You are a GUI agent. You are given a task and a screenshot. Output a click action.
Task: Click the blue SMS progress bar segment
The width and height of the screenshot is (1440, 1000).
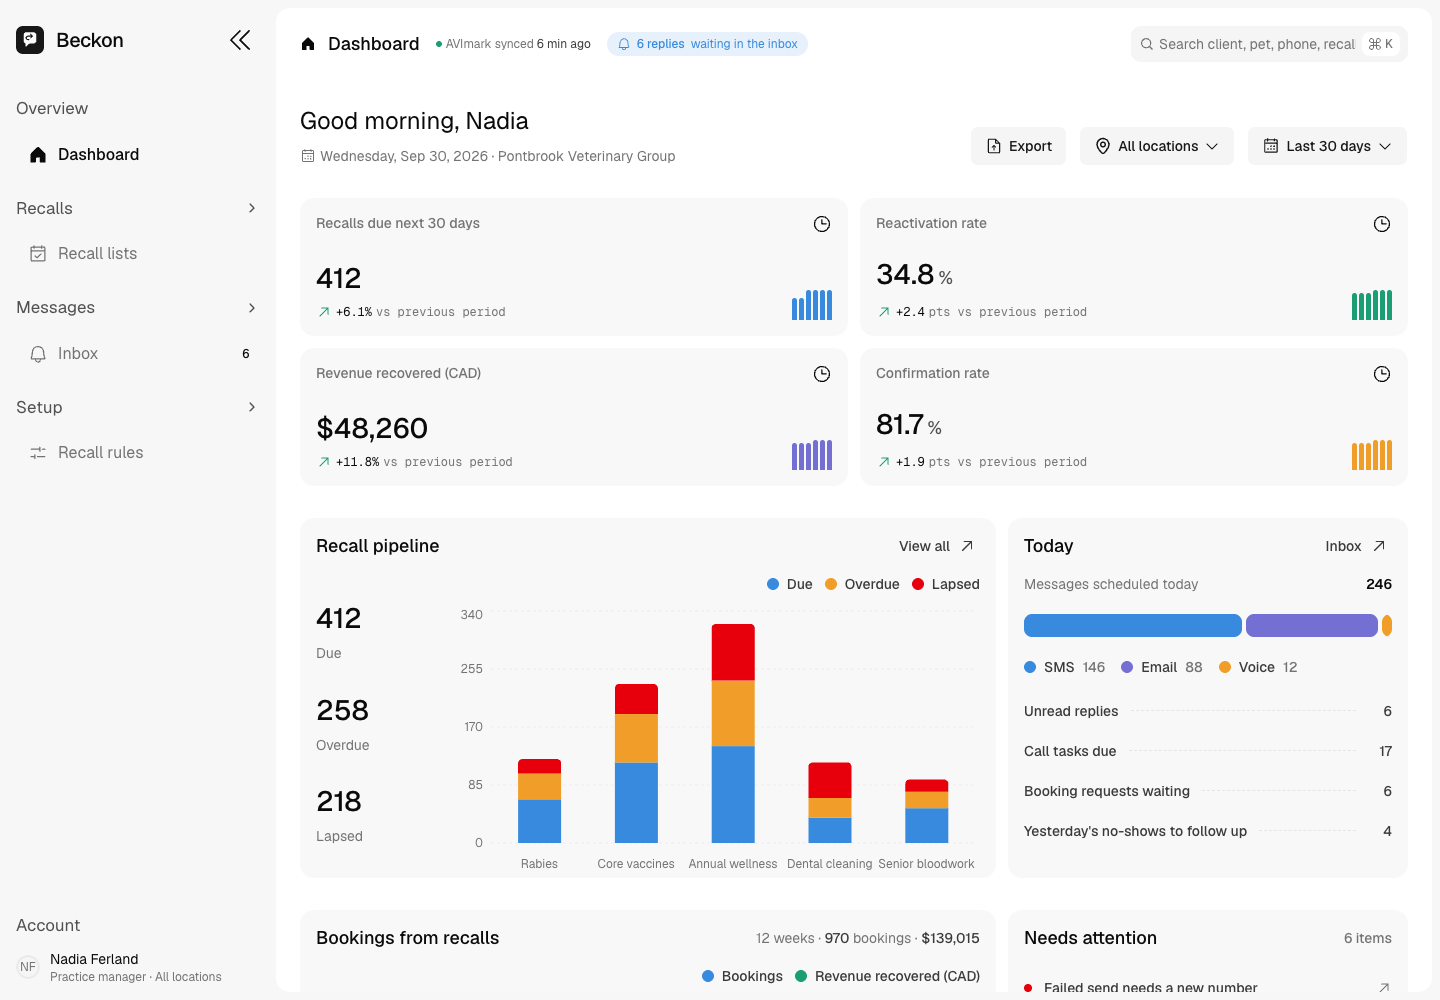tap(1133, 626)
